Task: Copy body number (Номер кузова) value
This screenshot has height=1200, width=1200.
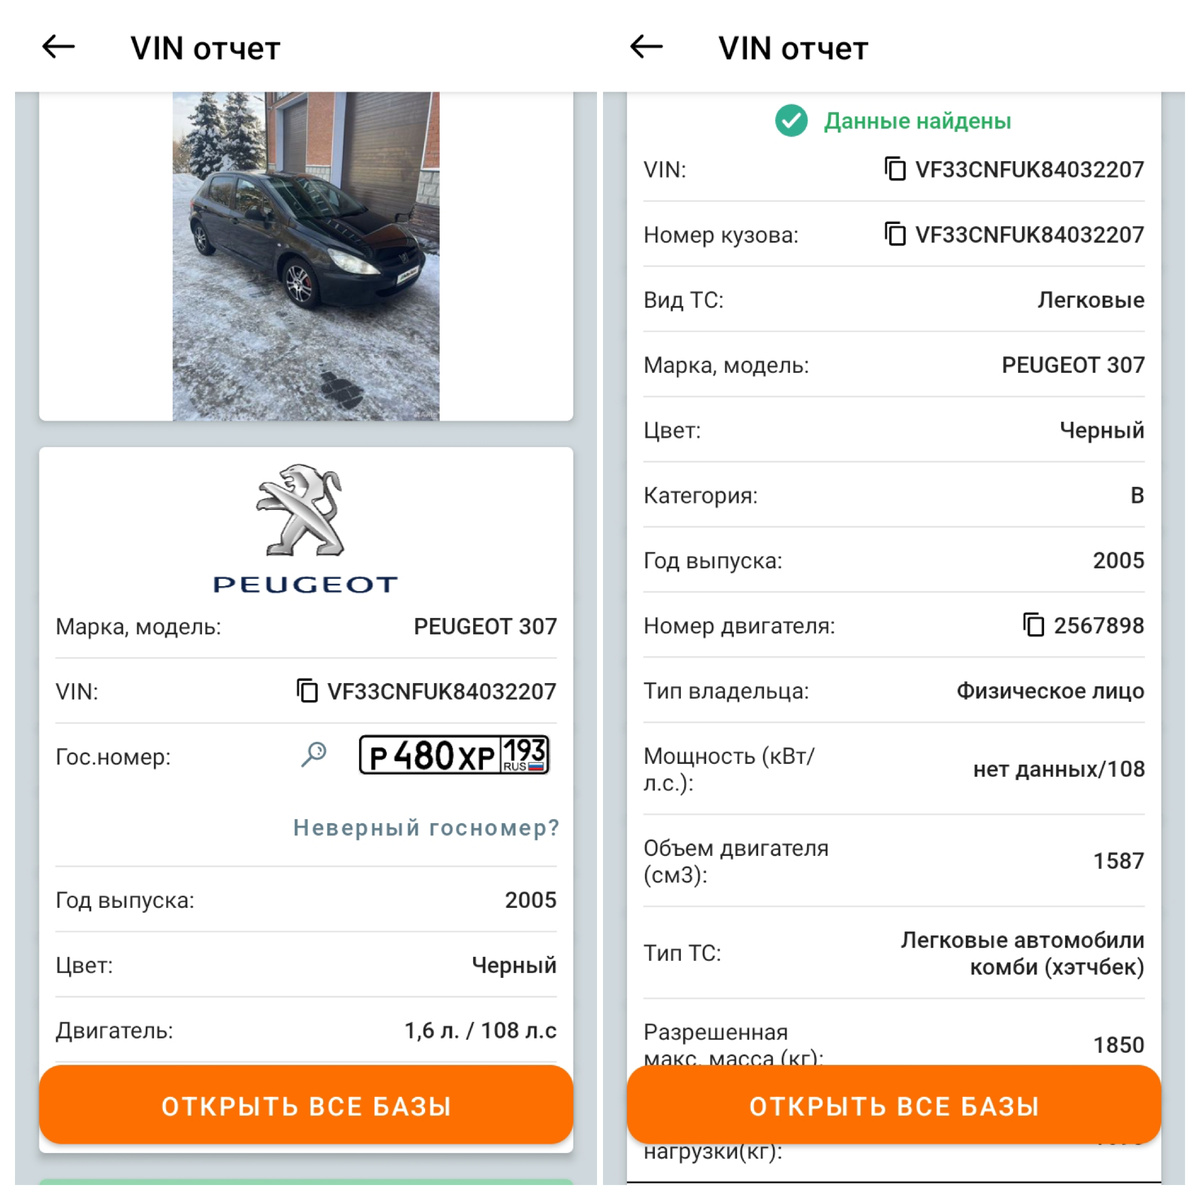Action: pos(895,234)
